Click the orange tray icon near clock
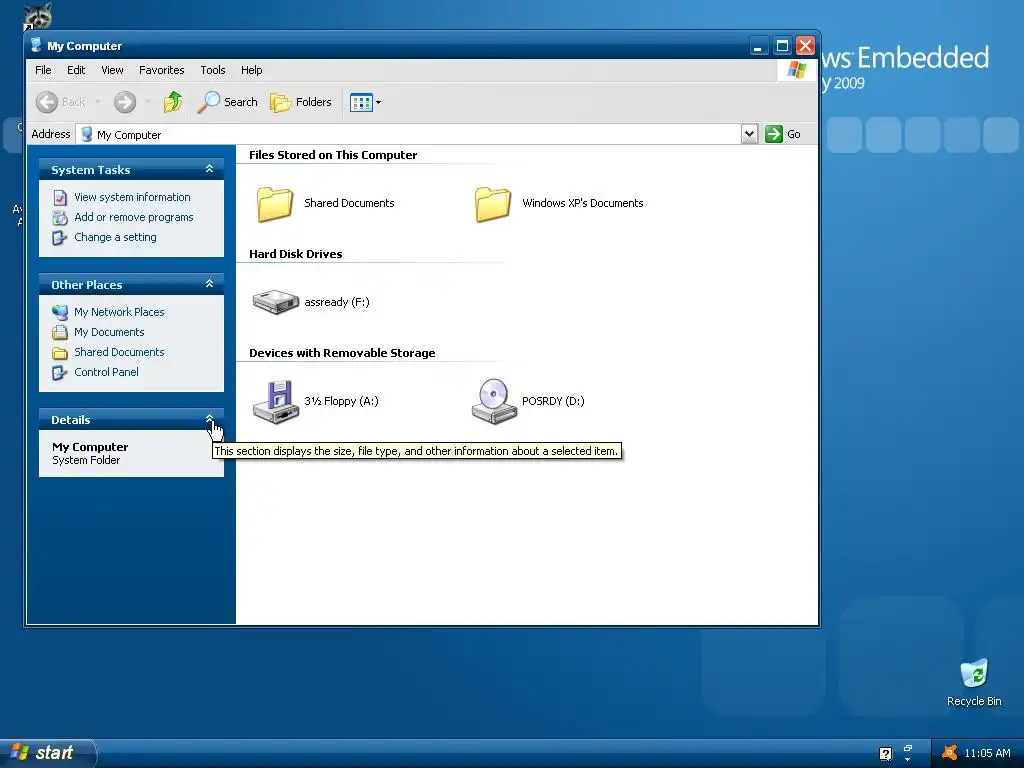The image size is (1024, 768). [x=950, y=753]
